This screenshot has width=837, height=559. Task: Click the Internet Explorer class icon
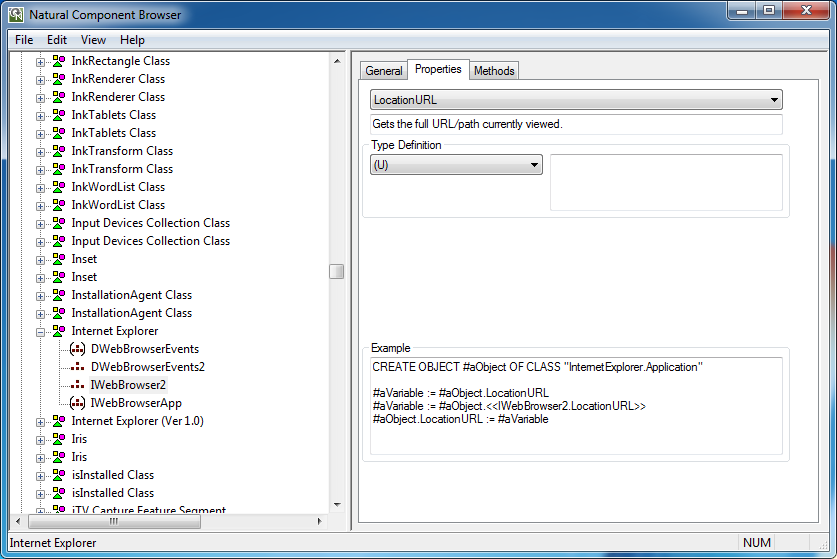[59, 331]
